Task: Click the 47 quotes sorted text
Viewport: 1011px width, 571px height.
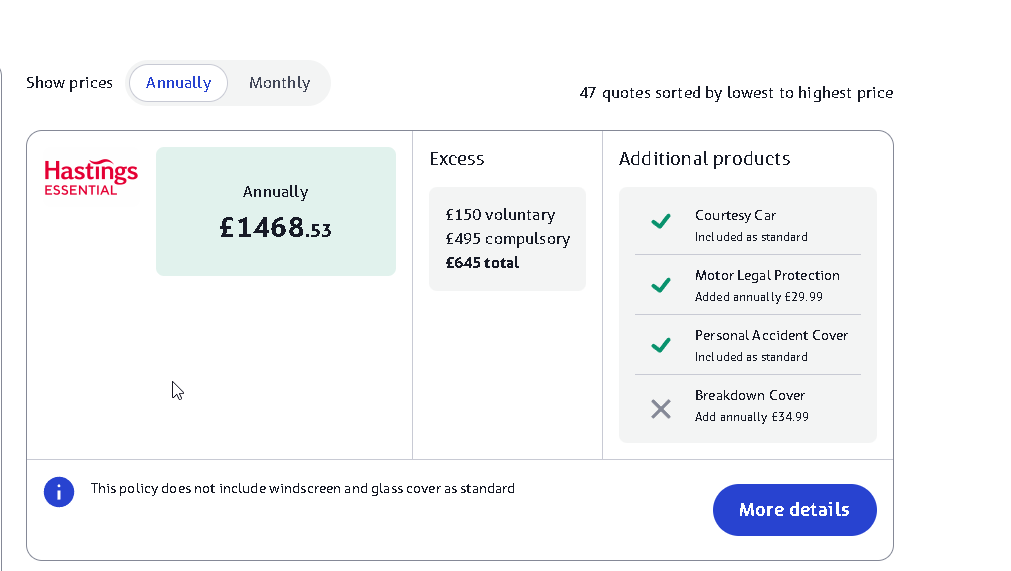Action: 736,93
